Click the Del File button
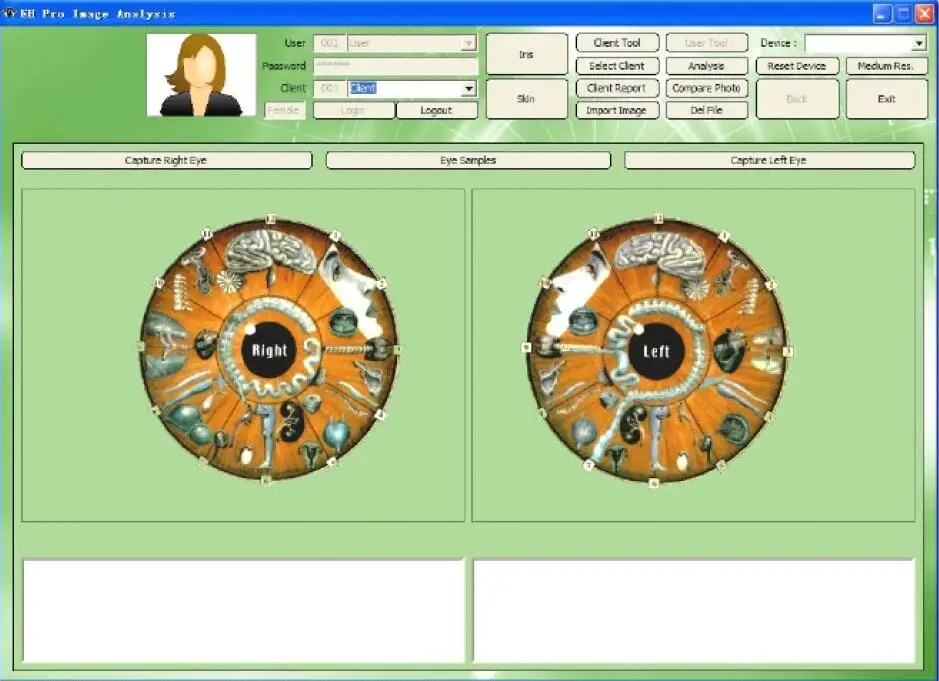939x681 pixels. pos(707,110)
